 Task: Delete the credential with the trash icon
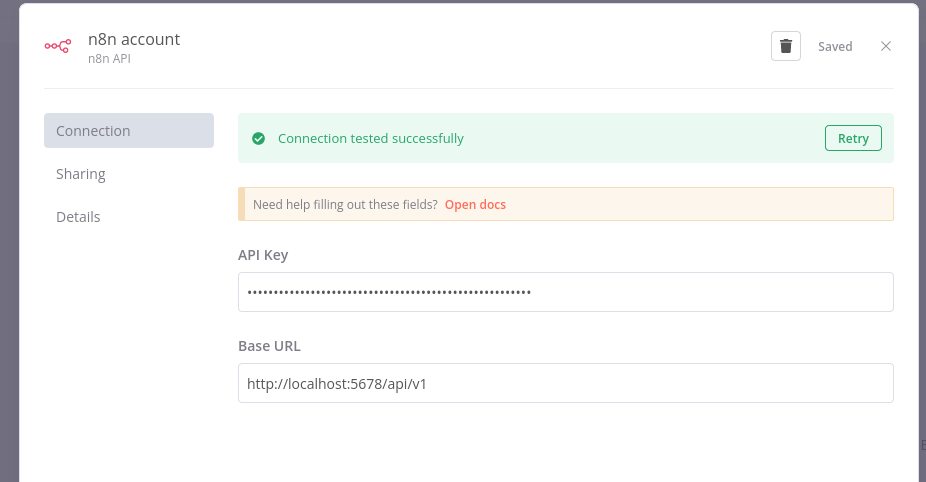786,46
